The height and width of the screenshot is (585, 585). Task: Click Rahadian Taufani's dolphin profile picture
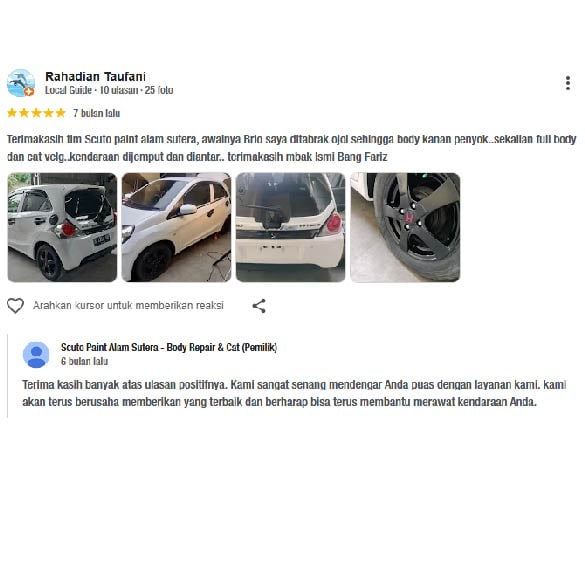coord(21,83)
